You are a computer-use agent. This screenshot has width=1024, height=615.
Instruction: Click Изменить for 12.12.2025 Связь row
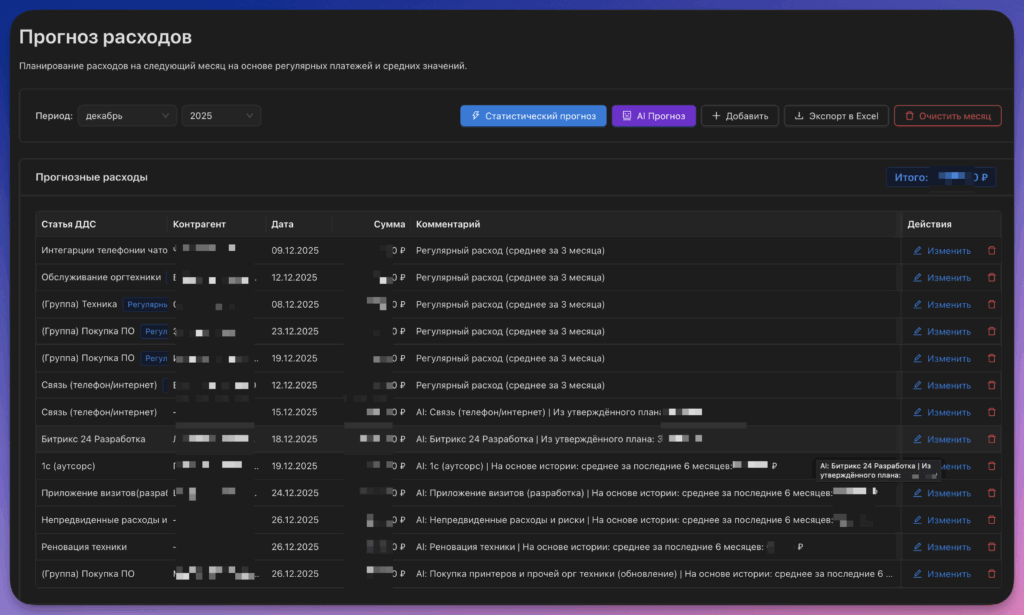(x=942, y=385)
